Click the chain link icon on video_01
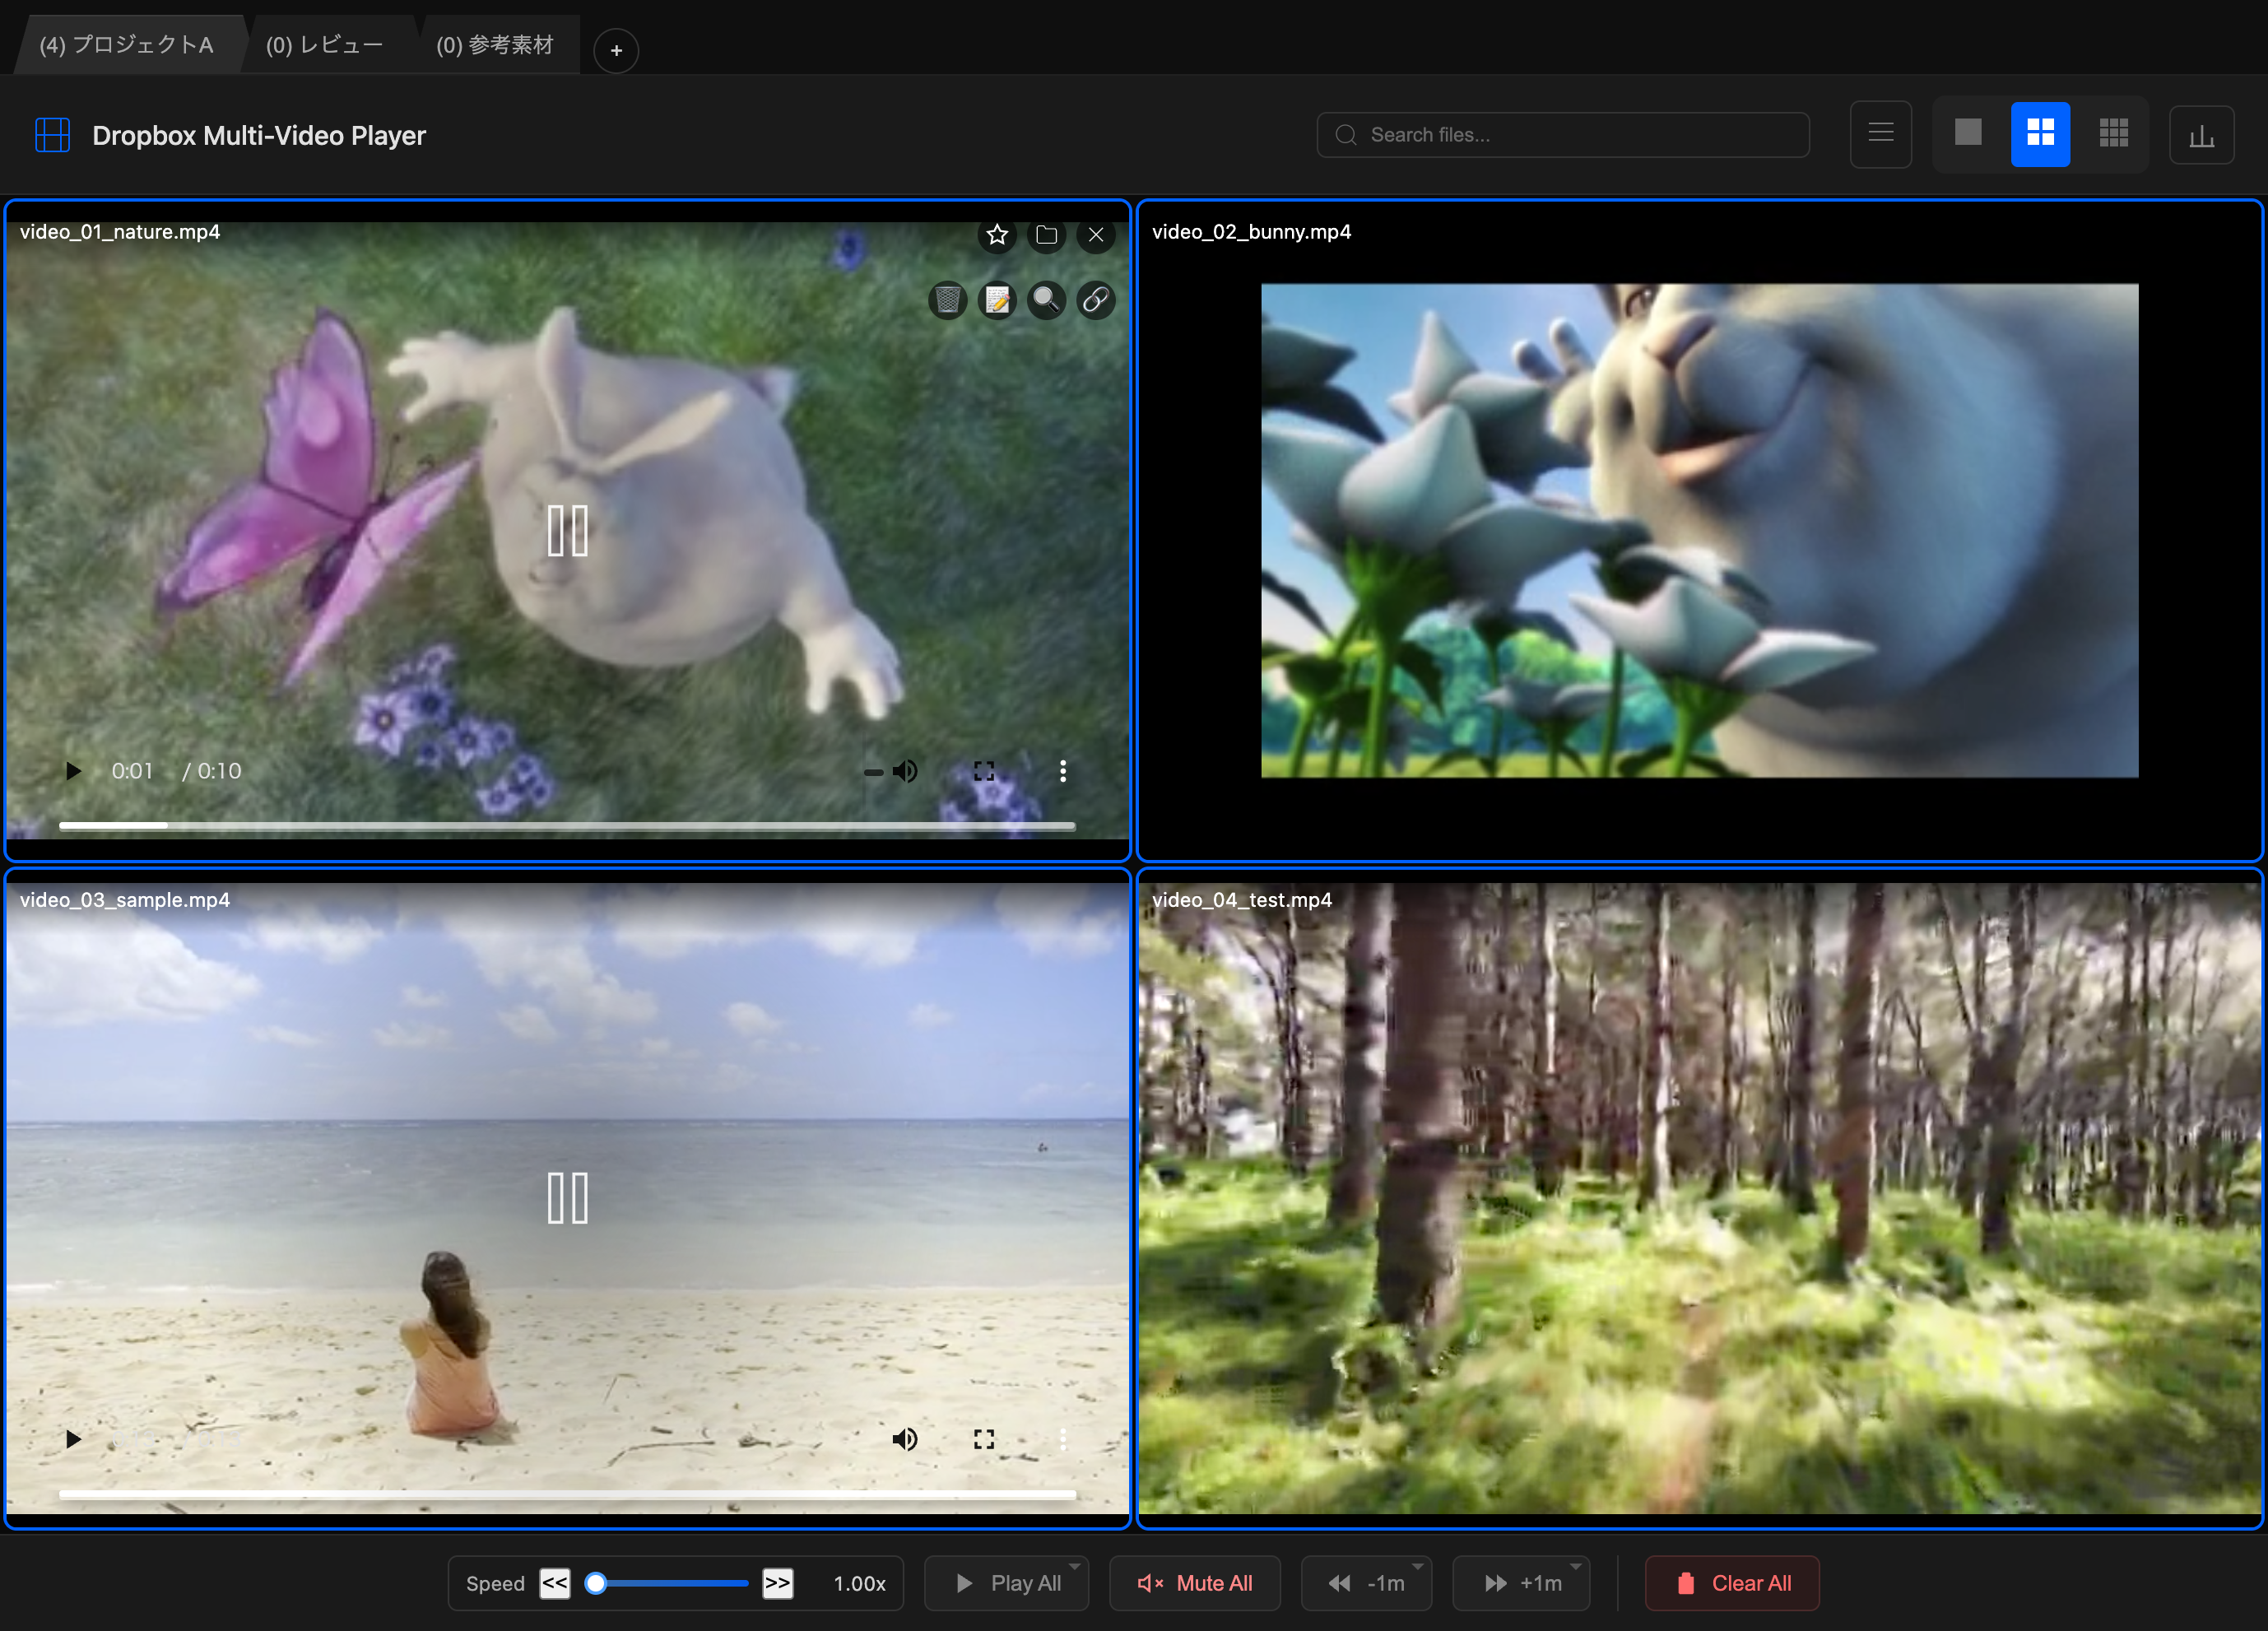Image resolution: width=2268 pixels, height=1631 pixels. 1095,300
